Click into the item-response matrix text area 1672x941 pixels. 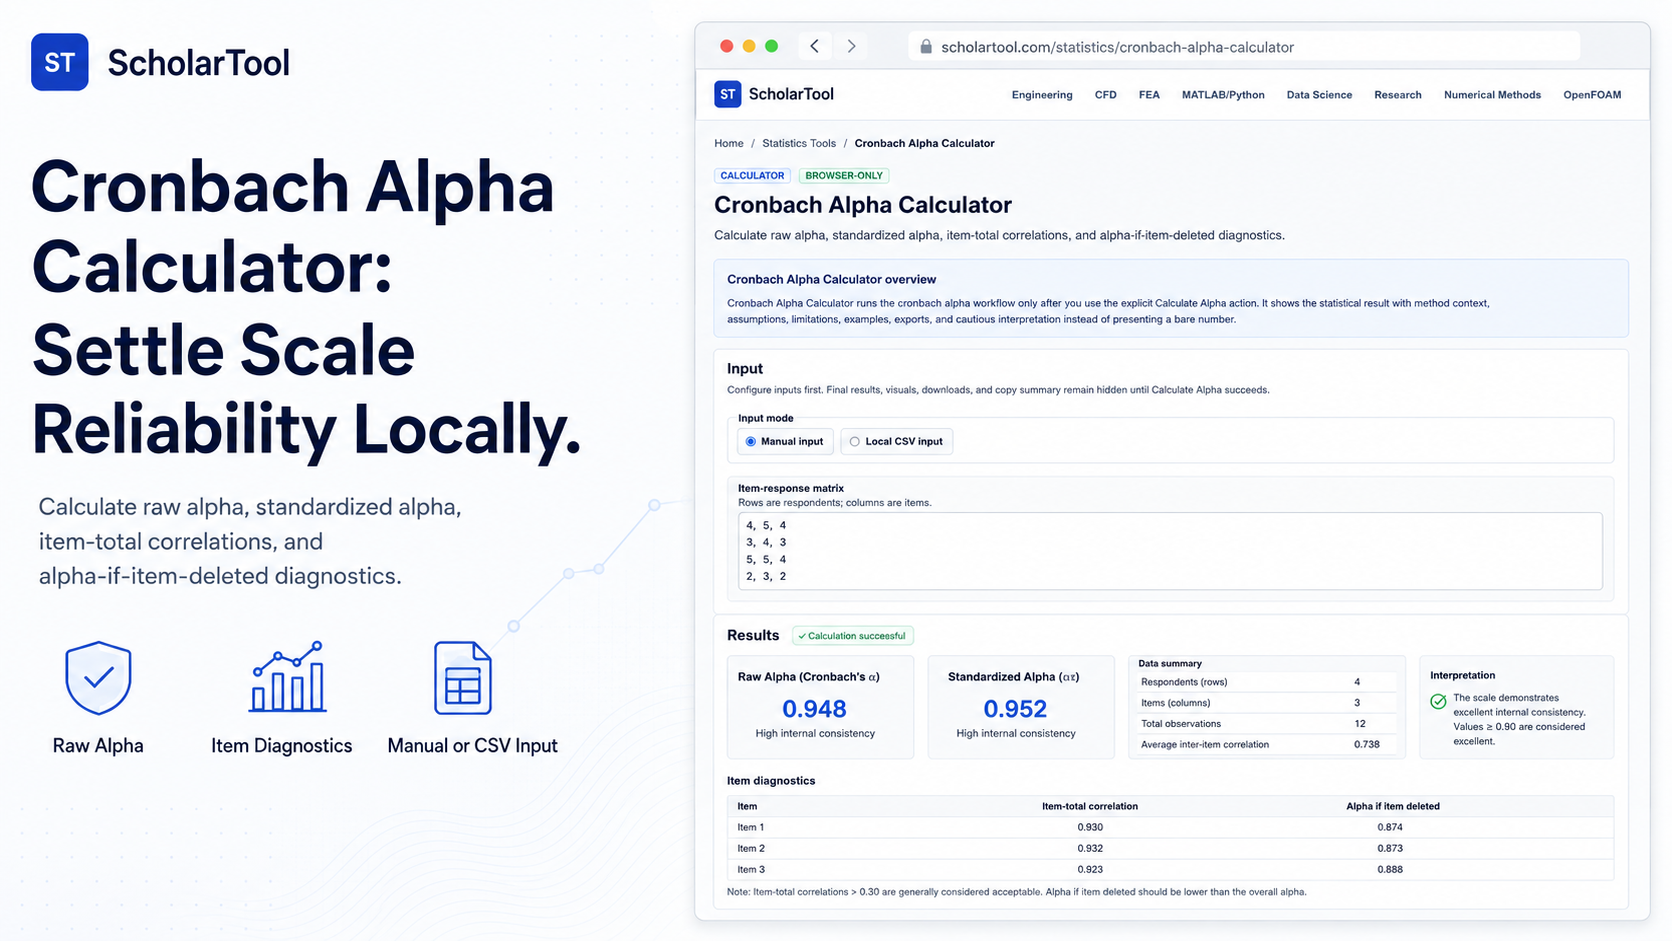coord(1169,551)
